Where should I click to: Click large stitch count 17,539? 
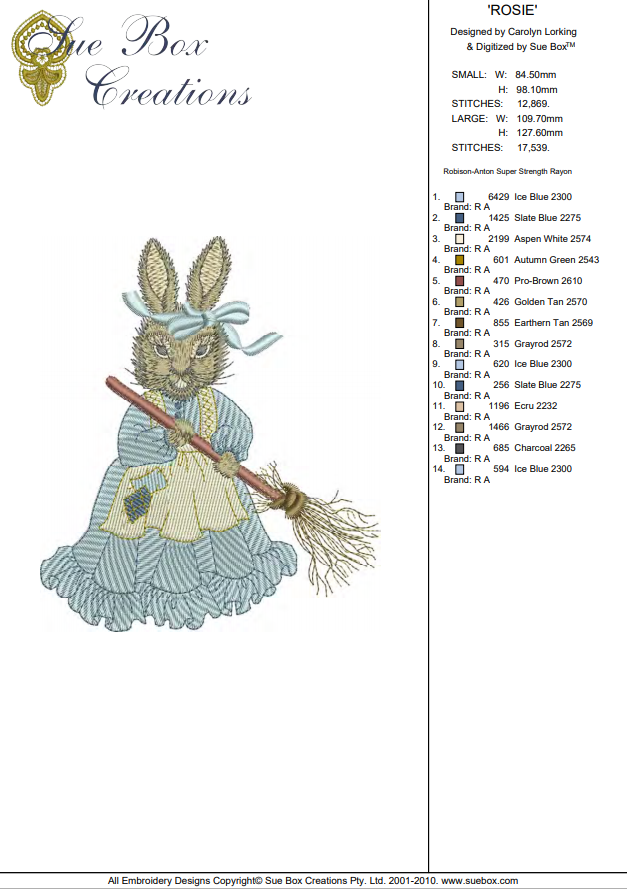(533, 147)
